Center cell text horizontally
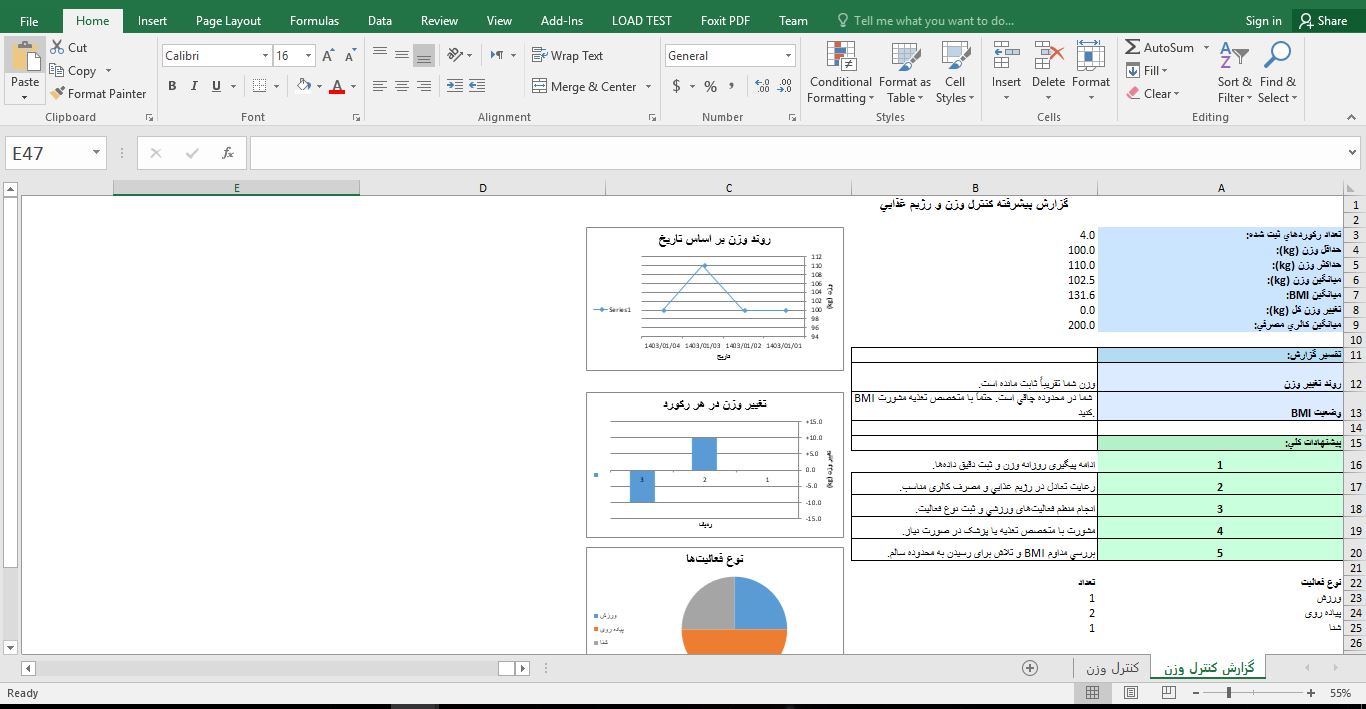 (402, 86)
